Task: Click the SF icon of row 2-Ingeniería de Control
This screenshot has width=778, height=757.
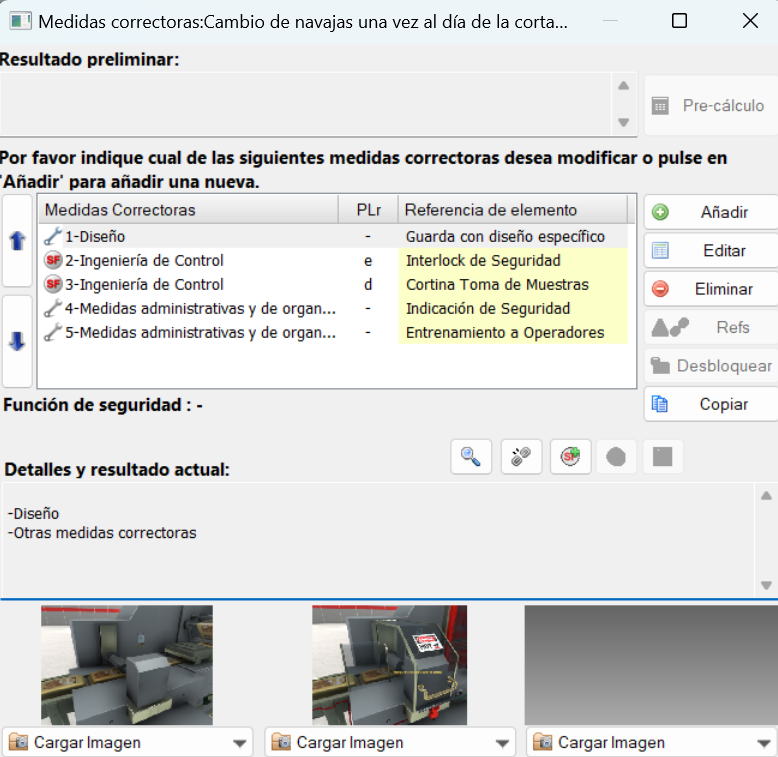Action: coord(53,260)
